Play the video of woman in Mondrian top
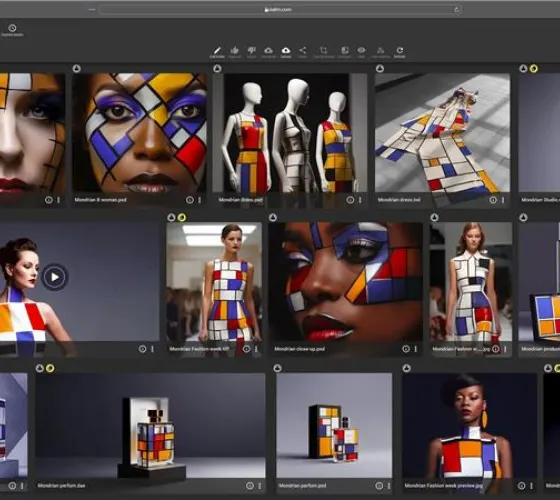Viewport: 560px width, 500px height. [x=55, y=277]
